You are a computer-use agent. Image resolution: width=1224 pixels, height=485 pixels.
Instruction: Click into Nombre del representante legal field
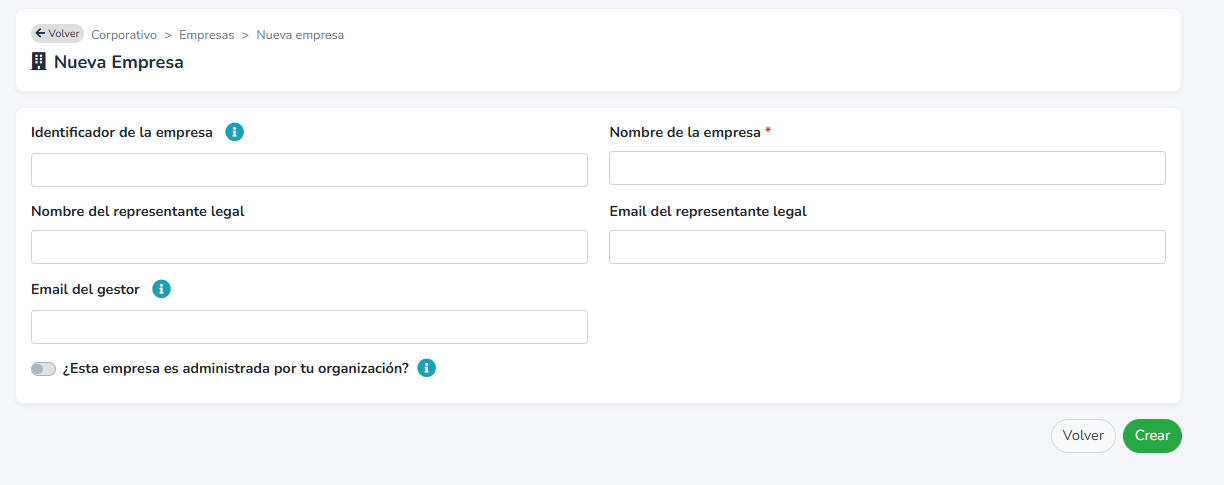click(x=309, y=247)
